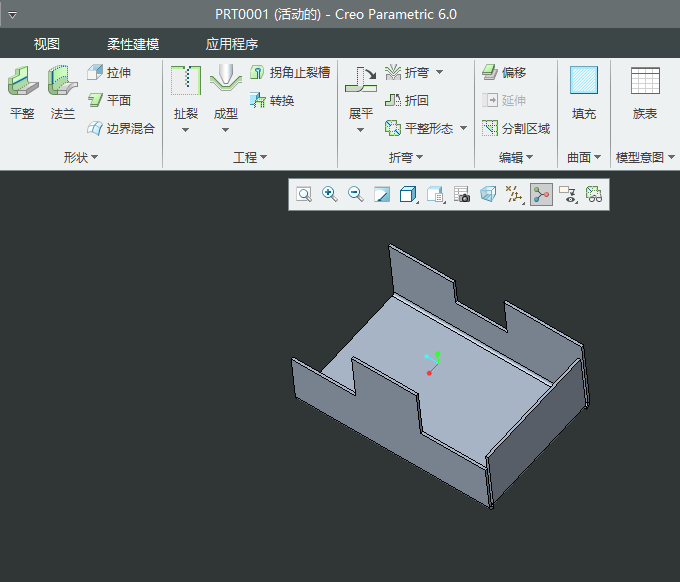Toggle spin center display in view toolbar
This screenshot has height=582, width=680.
point(541,195)
